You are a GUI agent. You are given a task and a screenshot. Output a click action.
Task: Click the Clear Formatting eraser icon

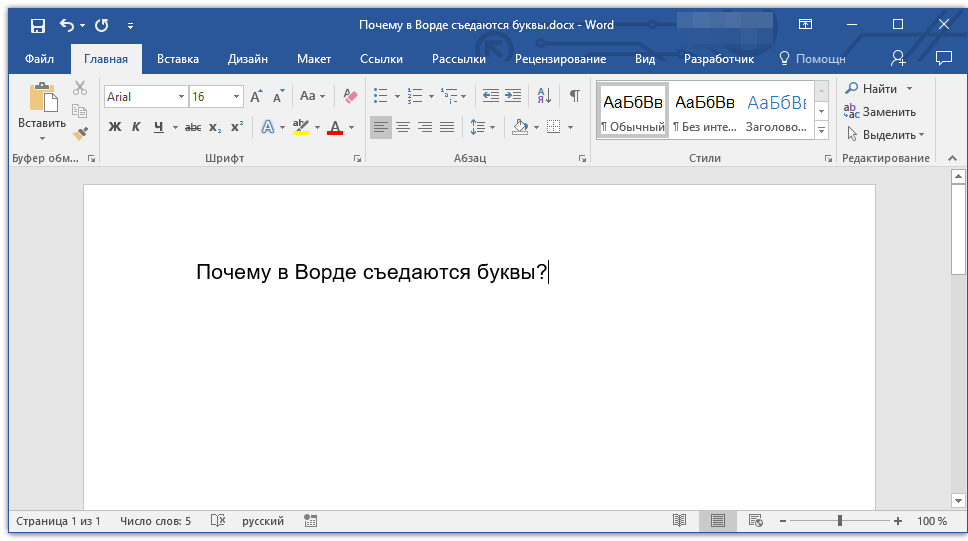pyautogui.click(x=349, y=97)
